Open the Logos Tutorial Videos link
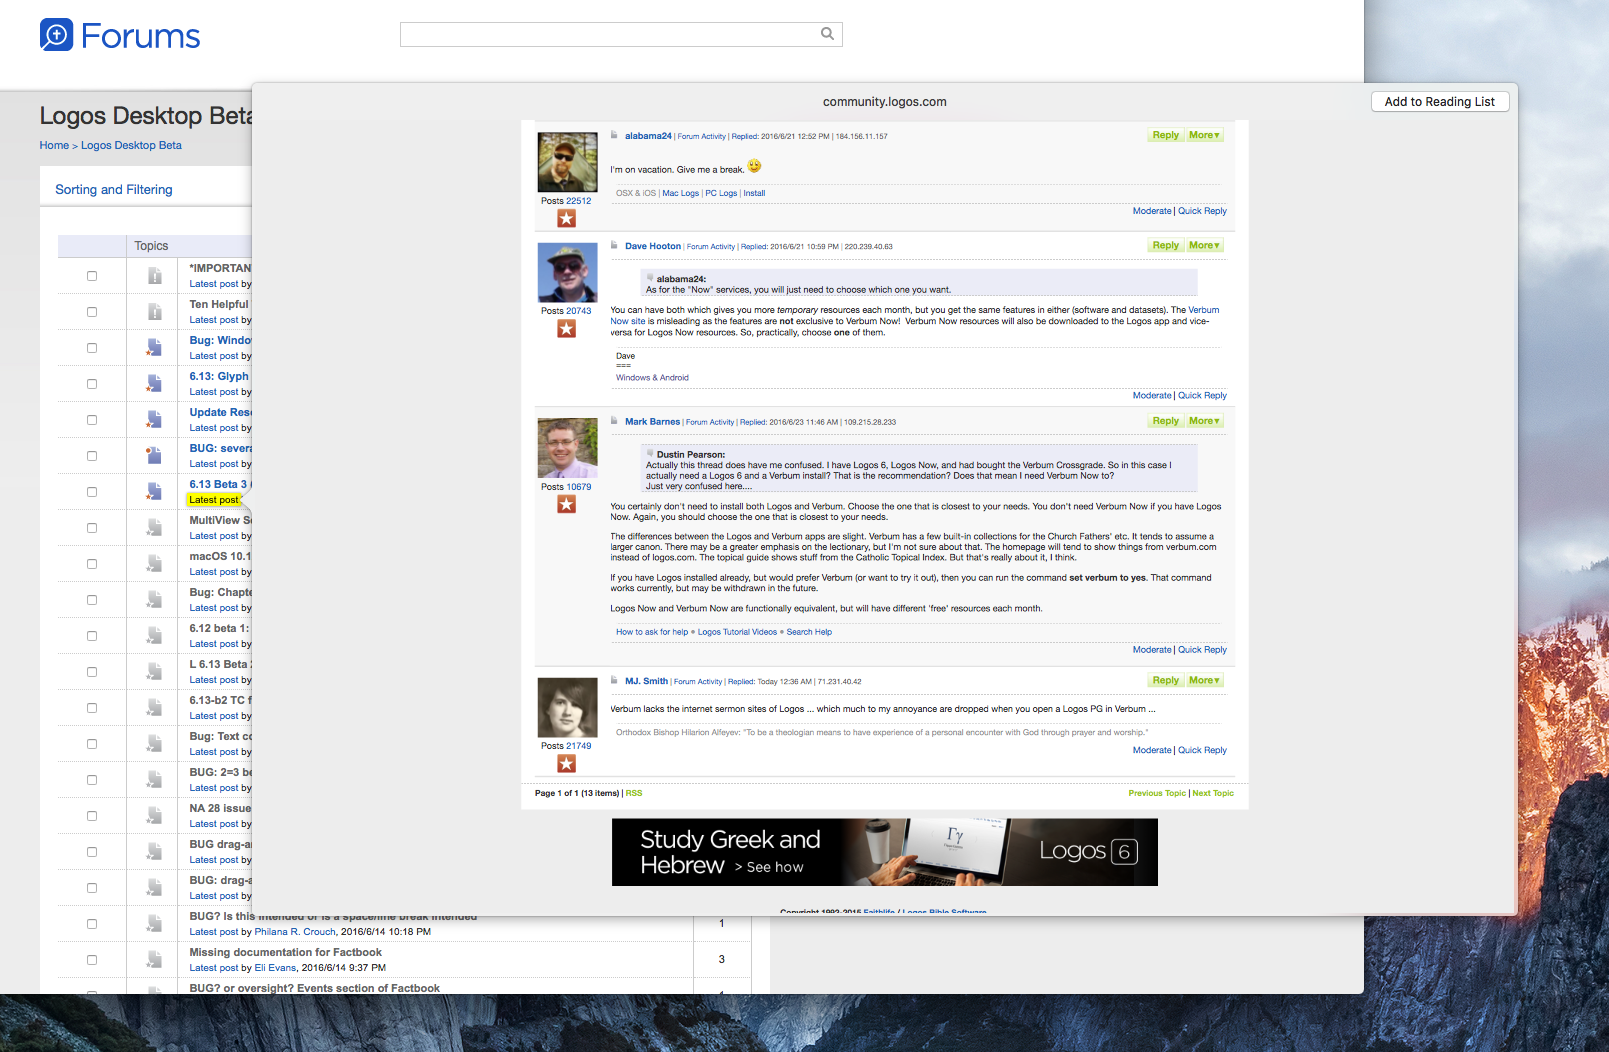The image size is (1609, 1052). click(737, 632)
